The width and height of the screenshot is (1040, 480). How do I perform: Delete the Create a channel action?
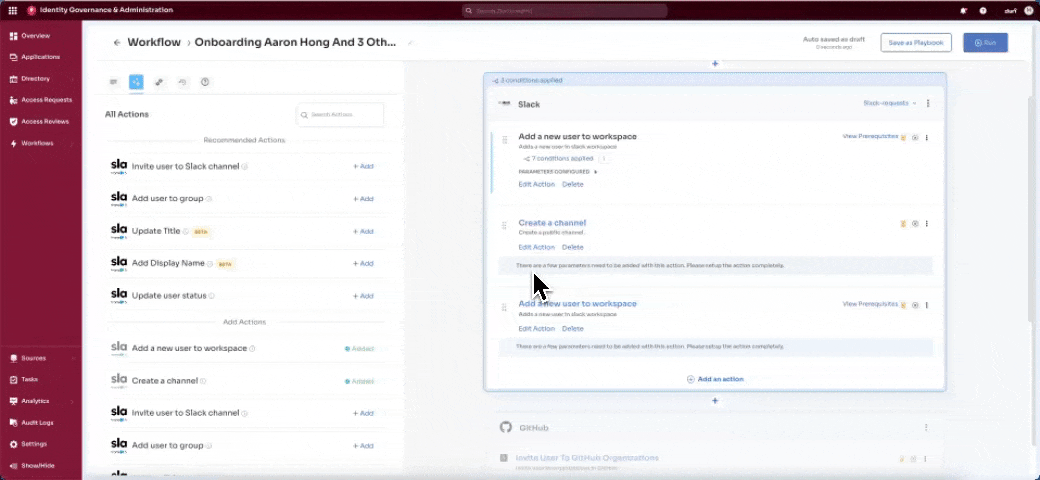pyautogui.click(x=573, y=247)
